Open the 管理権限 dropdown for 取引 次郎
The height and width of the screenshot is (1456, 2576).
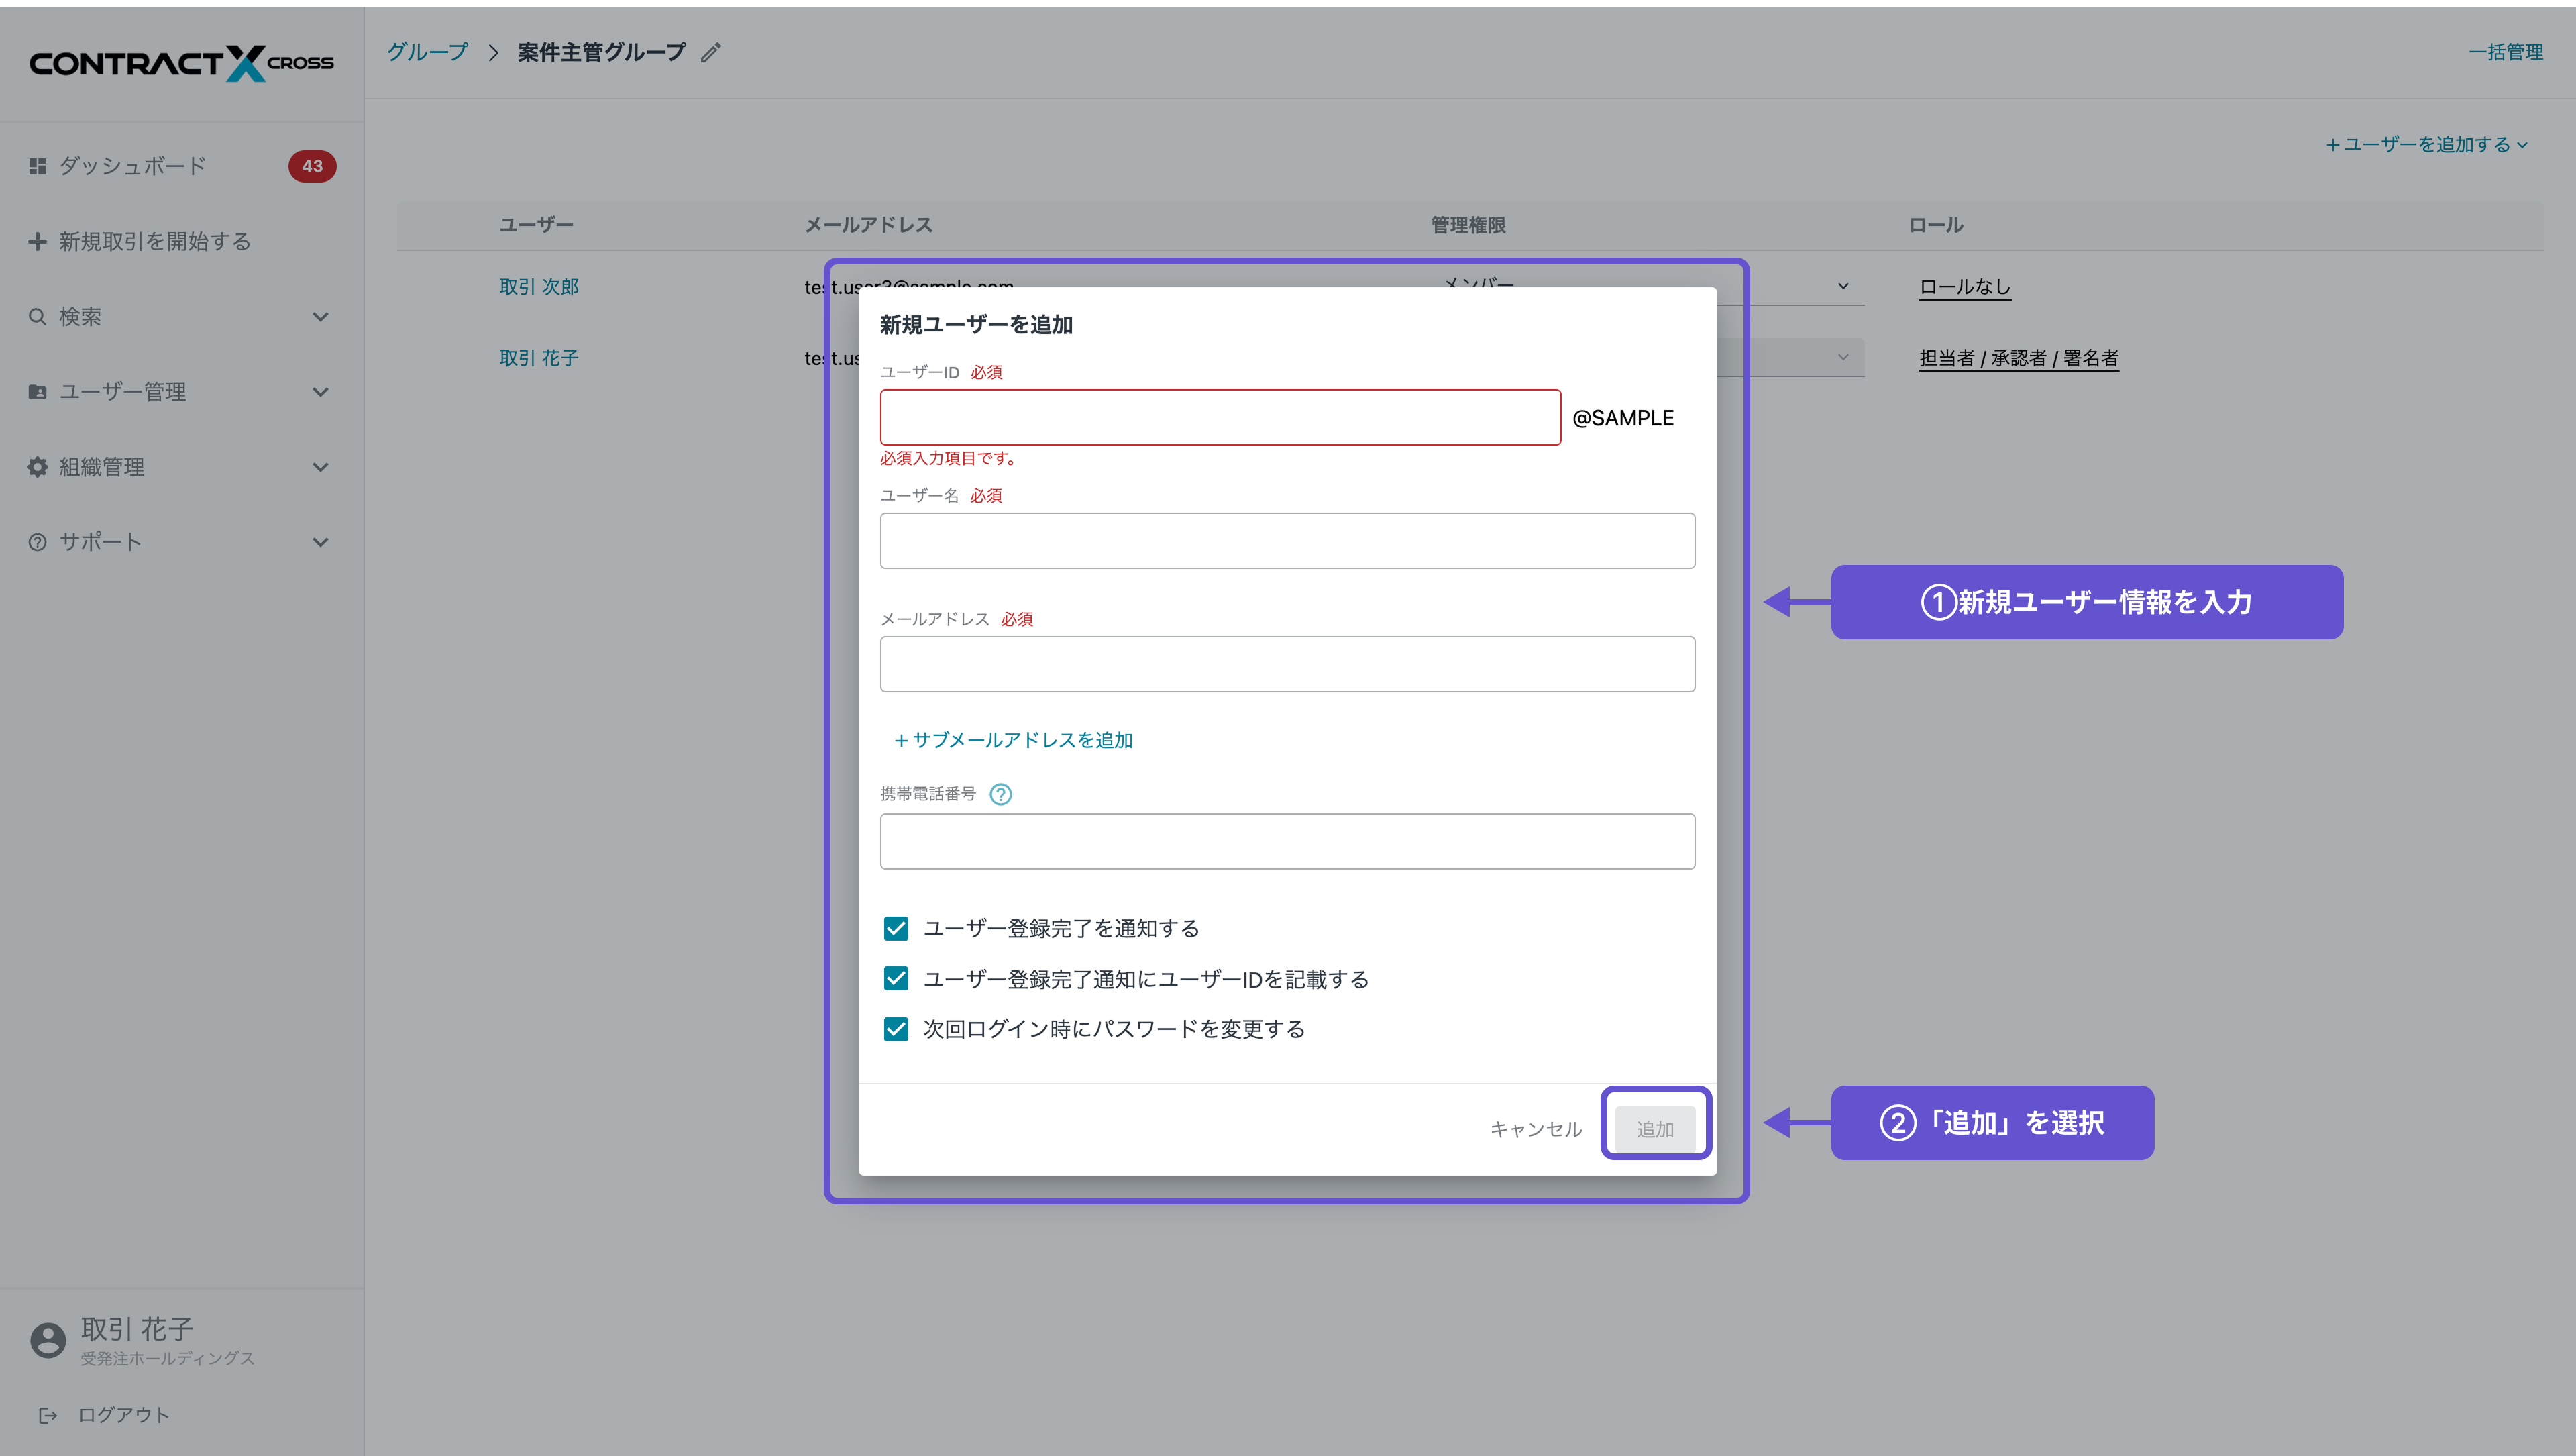point(1843,286)
